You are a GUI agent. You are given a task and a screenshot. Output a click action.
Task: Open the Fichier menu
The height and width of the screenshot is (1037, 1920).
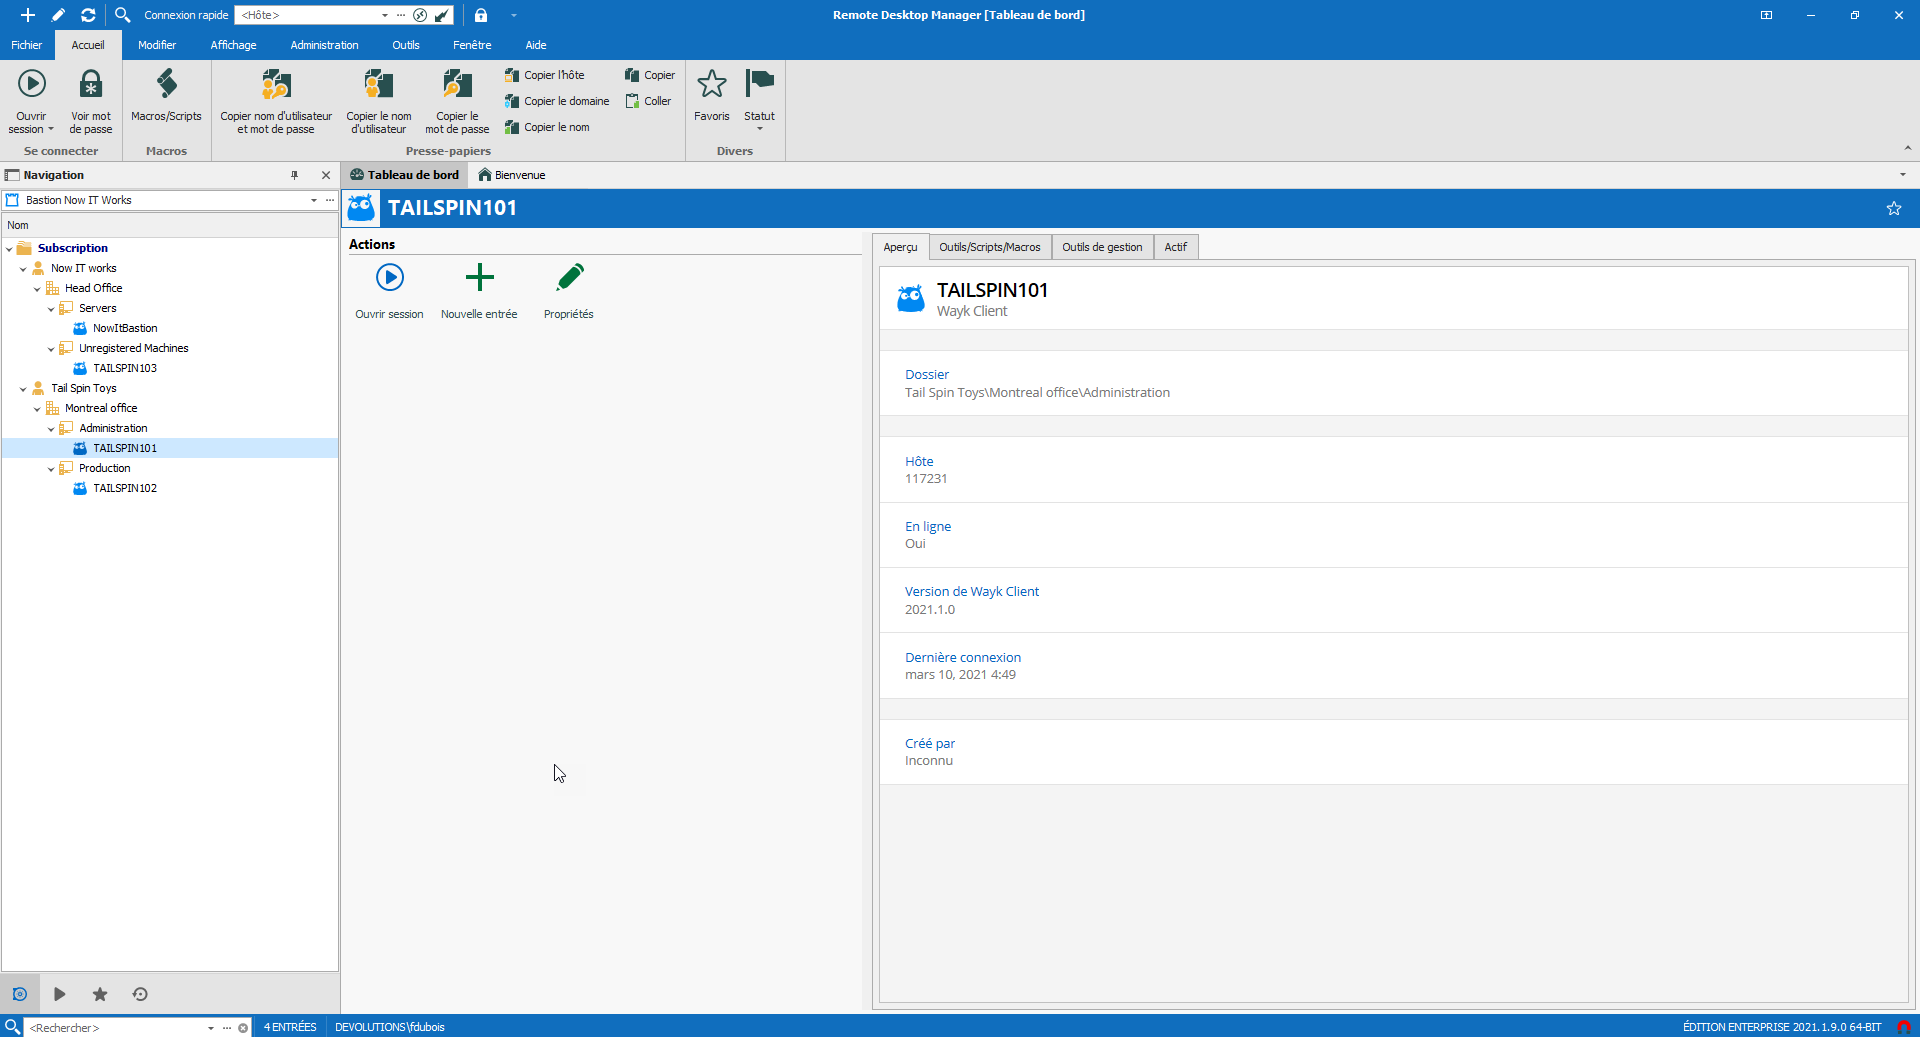click(27, 45)
